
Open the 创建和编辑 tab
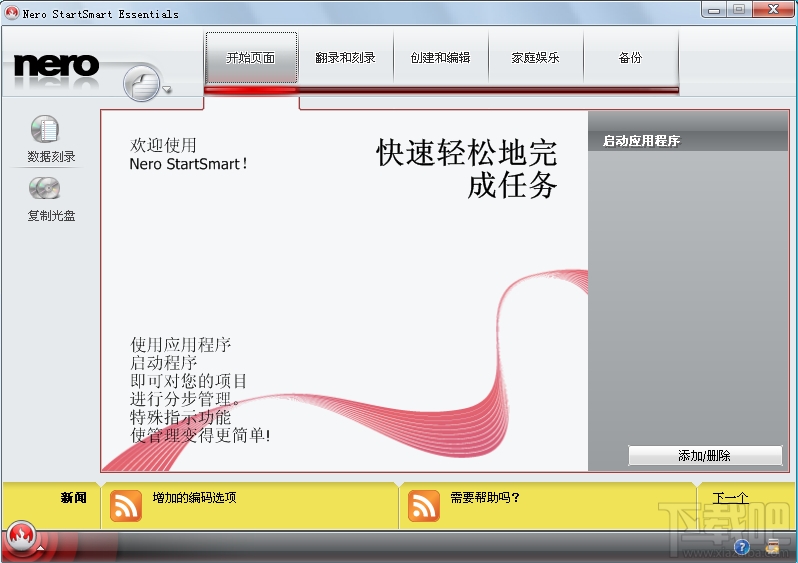click(441, 58)
